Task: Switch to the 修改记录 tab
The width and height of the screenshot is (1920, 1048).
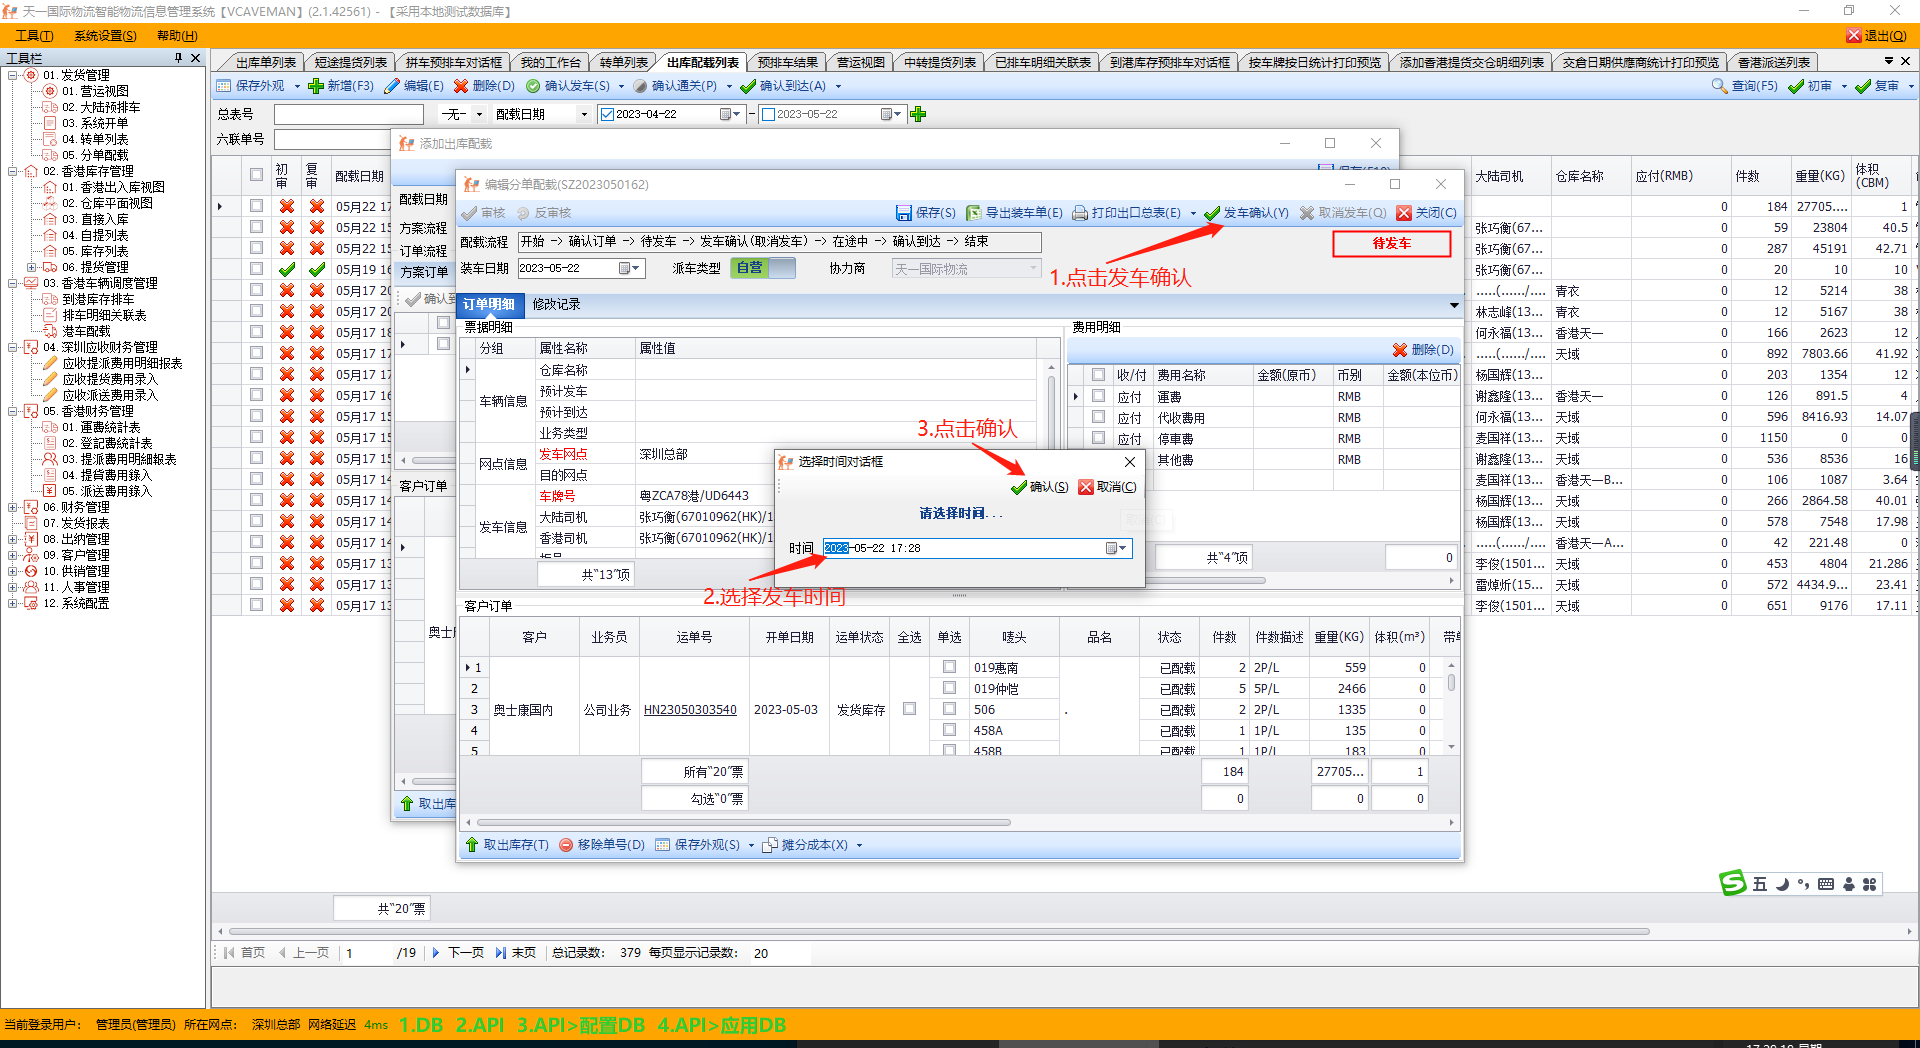Action: pyautogui.click(x=556, y=304)
